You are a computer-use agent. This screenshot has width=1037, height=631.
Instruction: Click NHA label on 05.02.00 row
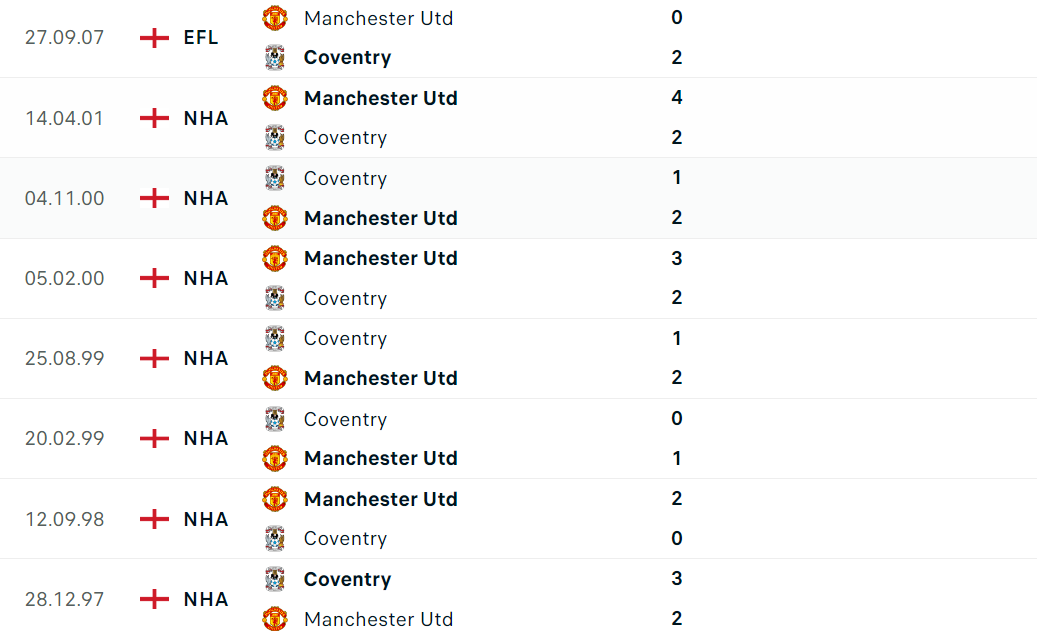pyautogui.click(x=206, y=278)
